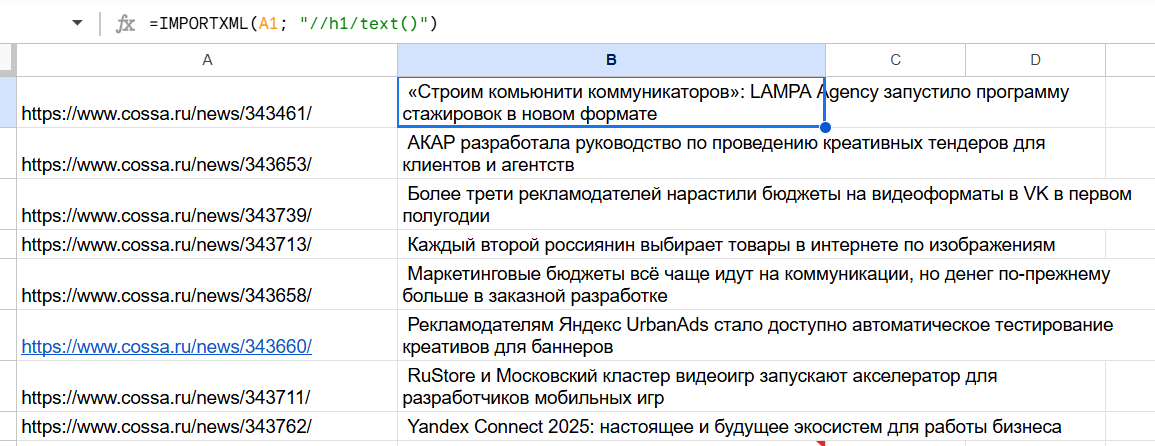Open the name box dropdown arrow
The height and width of the screenshot is (446, 1155).
(77, 24)
